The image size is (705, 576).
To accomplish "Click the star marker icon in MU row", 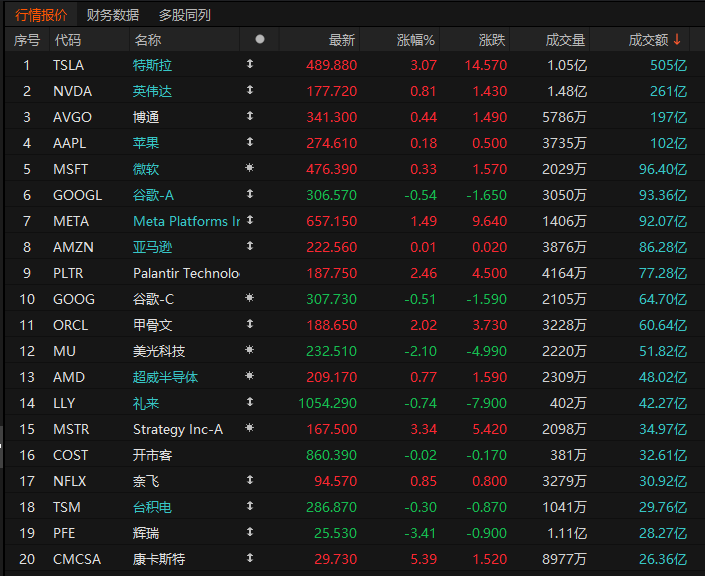I will tap(250, 349).
